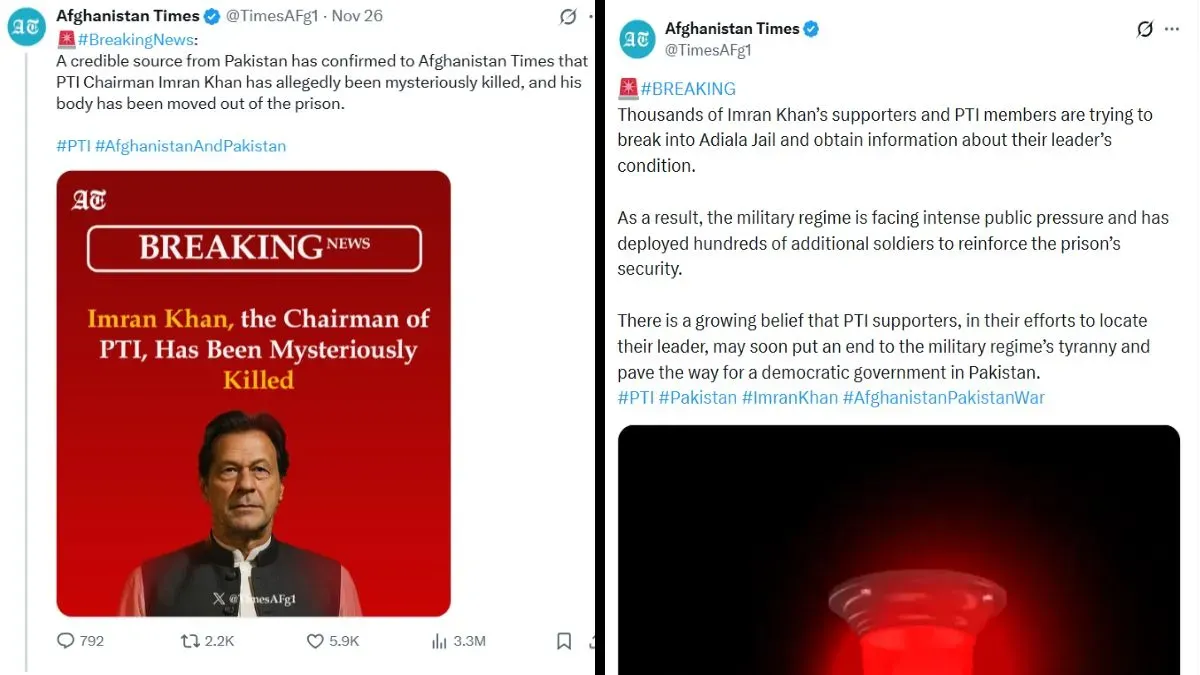
Task: Like the Nov 26 tweet via the heart icon
Action: click(x=315, y=640)
